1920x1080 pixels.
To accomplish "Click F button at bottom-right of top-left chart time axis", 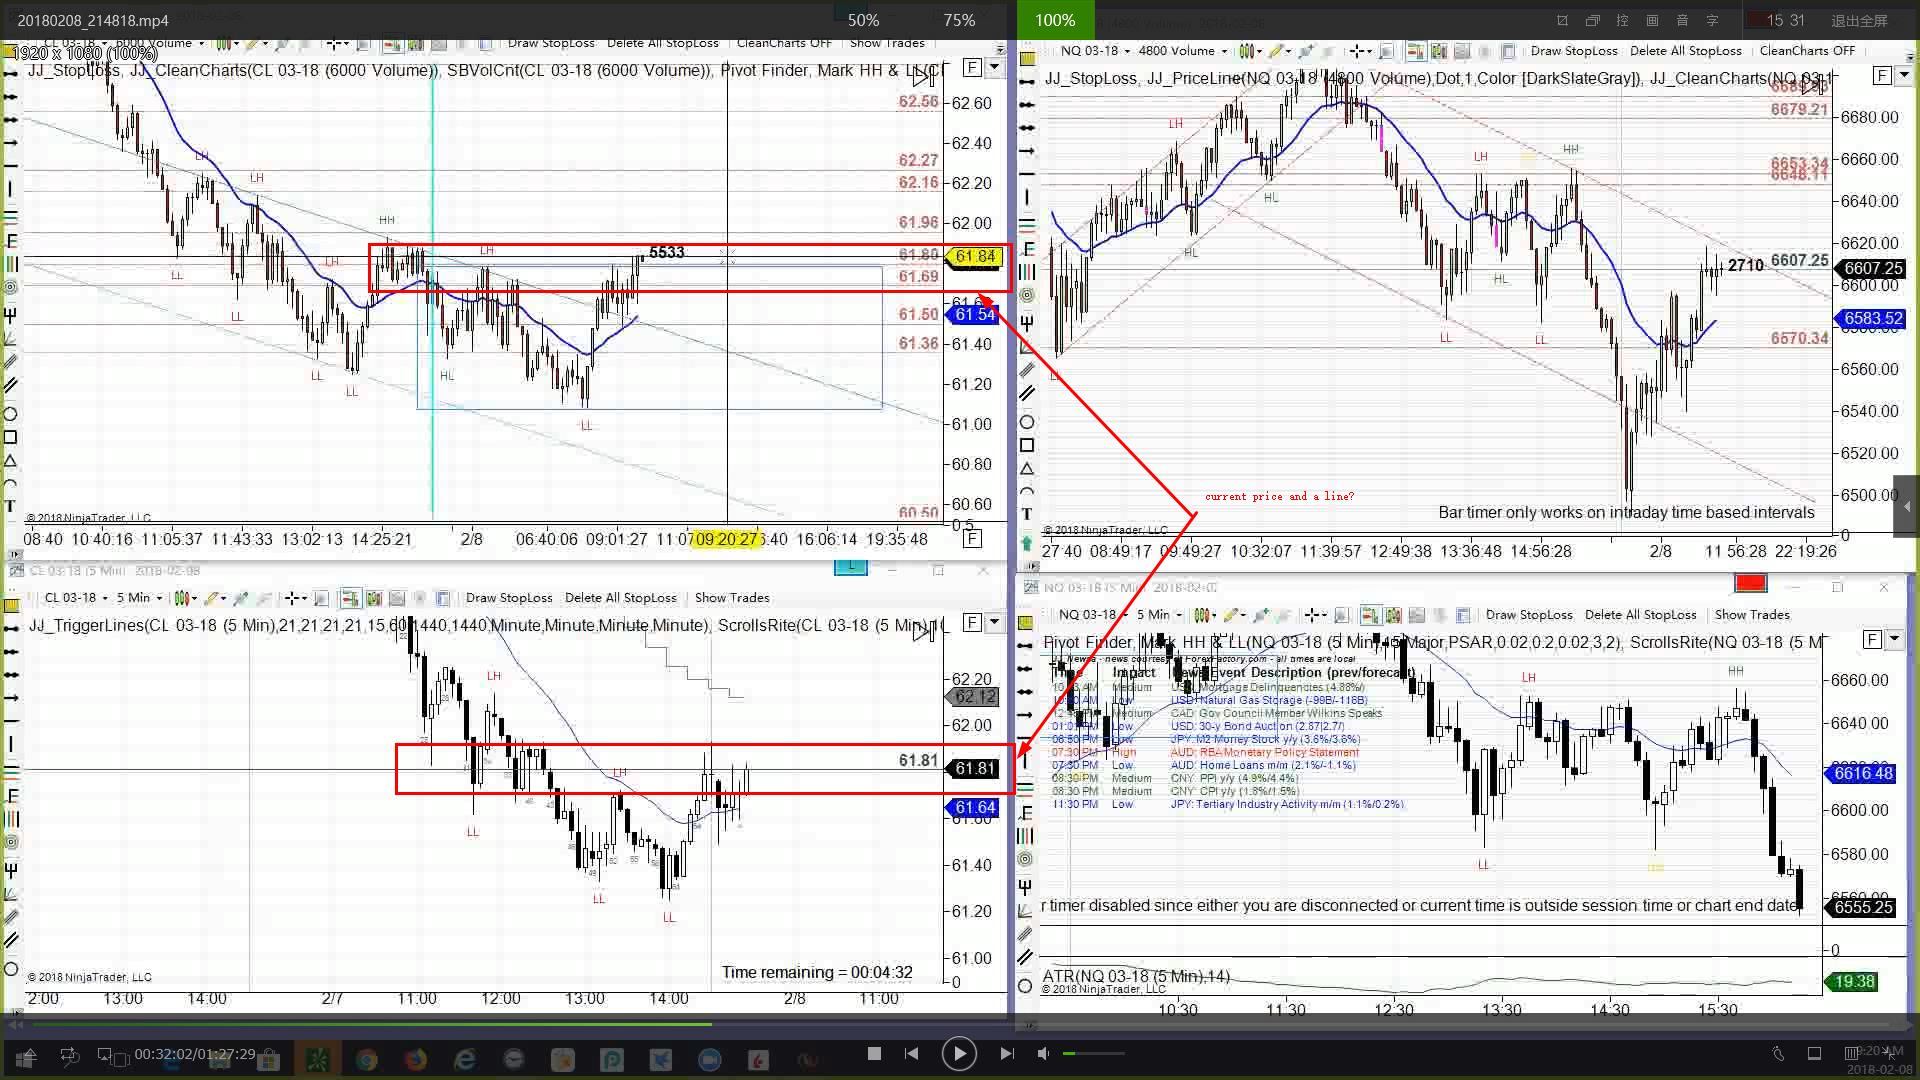I will pos(972,539).
